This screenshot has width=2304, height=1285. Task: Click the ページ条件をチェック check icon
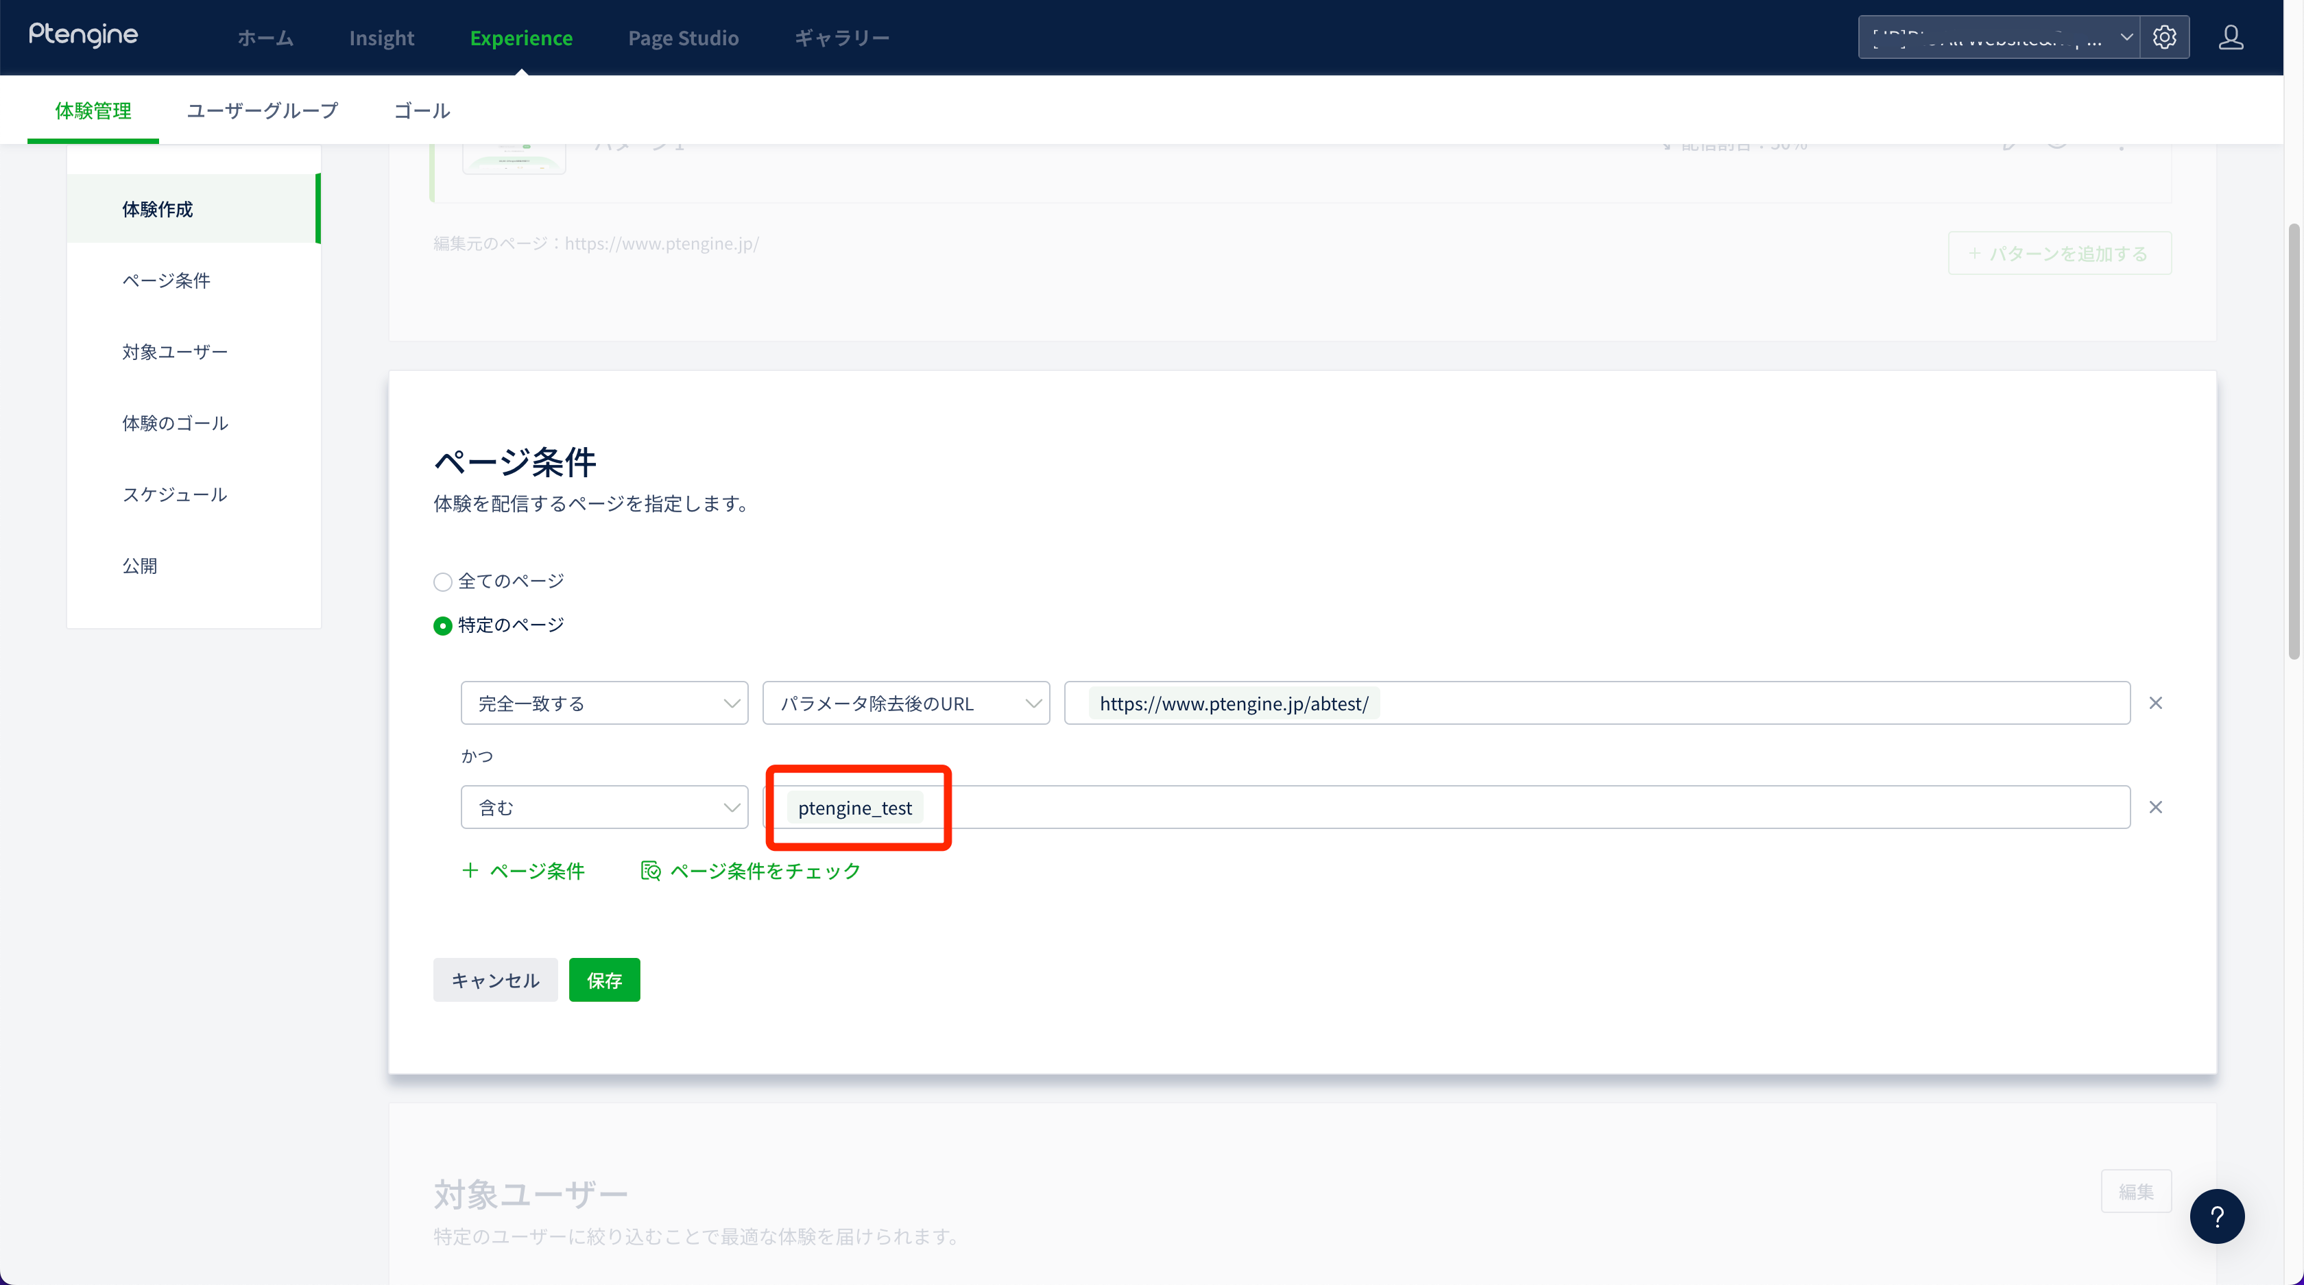tap(651, 871)
